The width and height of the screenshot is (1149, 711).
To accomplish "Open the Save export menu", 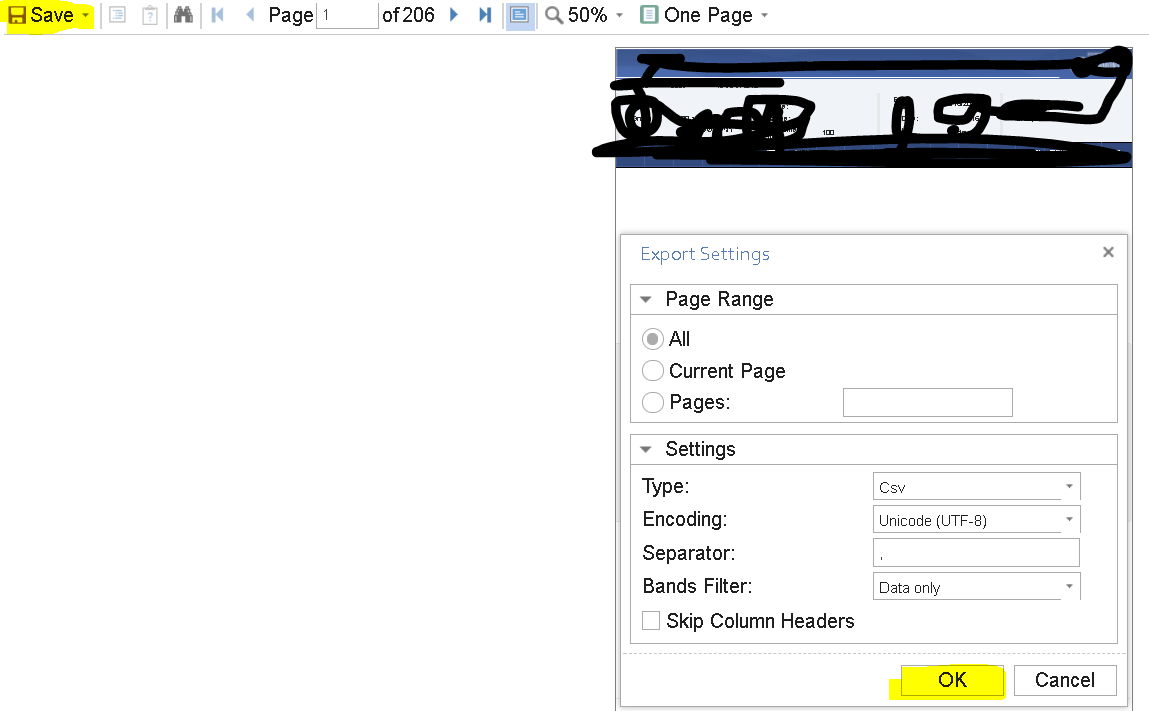I will click(x=49, y=15).
